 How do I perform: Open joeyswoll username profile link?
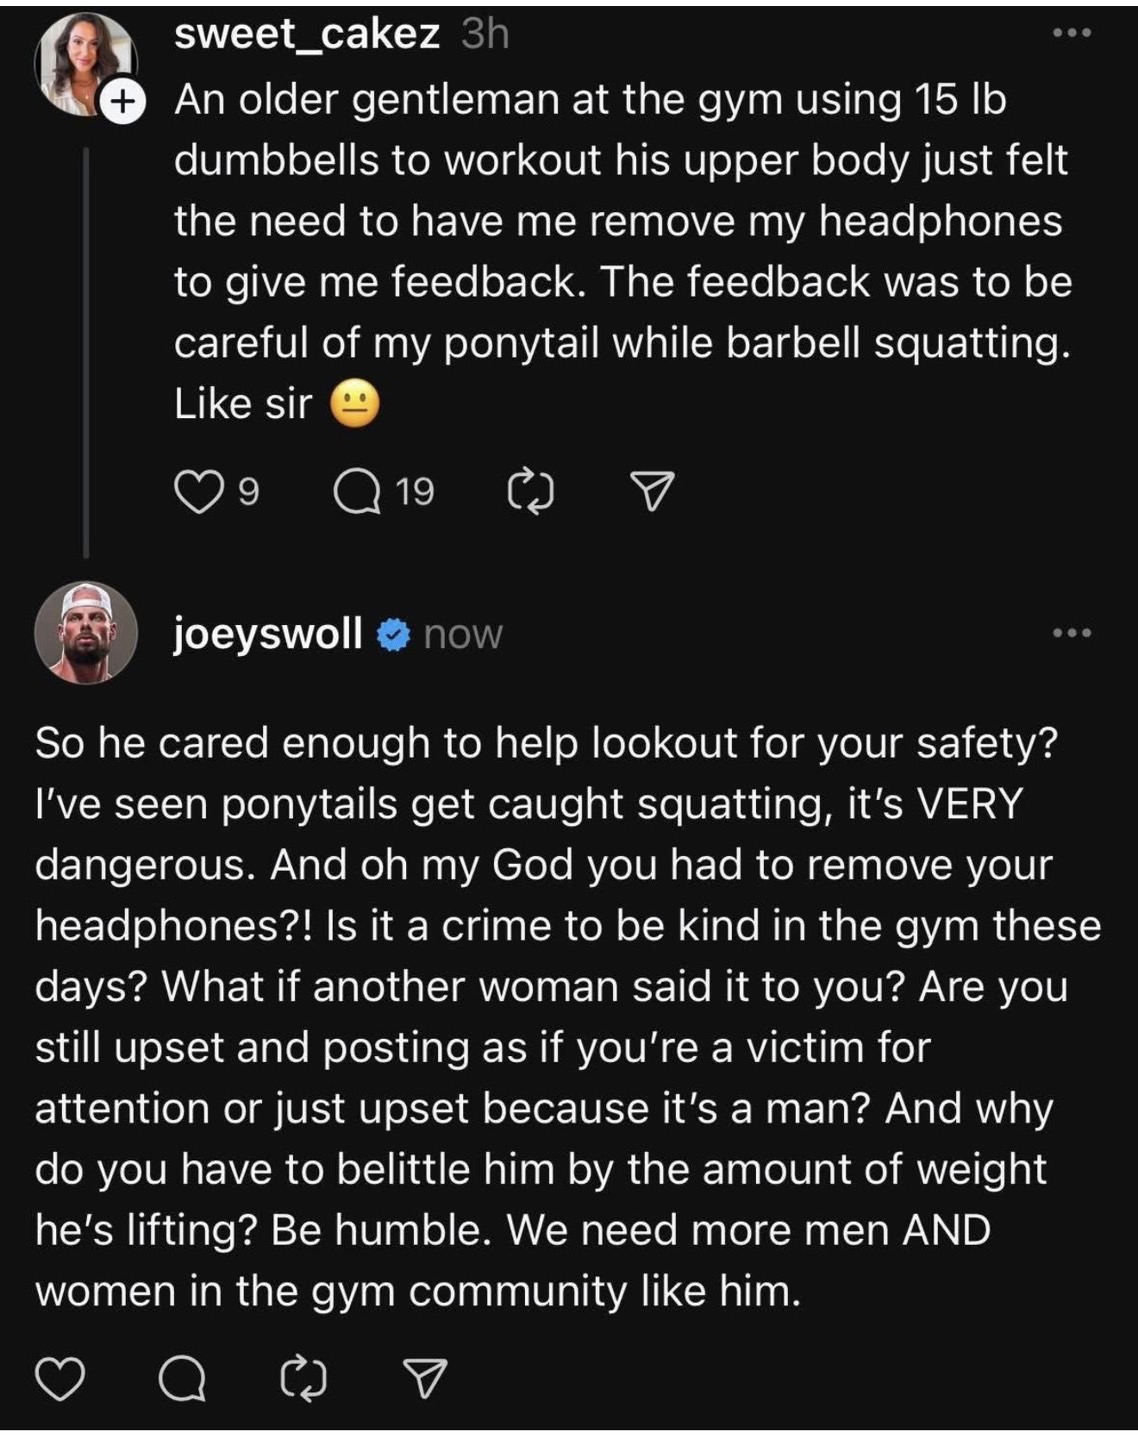(x=268, y=633)
